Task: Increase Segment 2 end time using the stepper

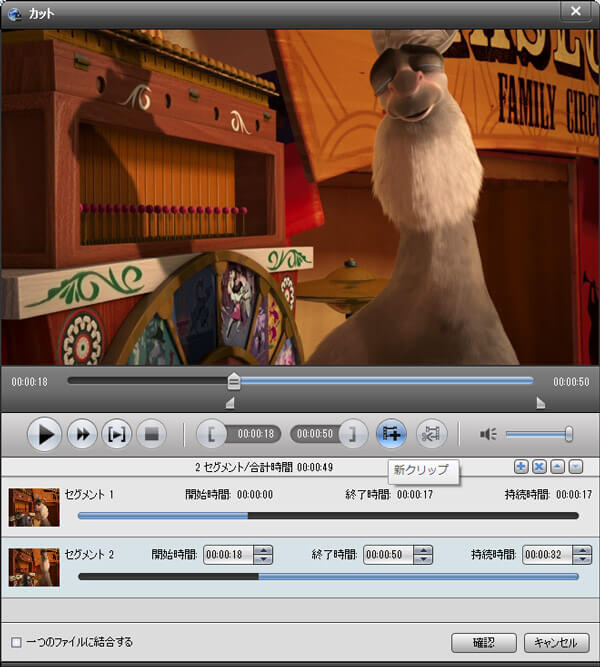Action: [423, 550]
